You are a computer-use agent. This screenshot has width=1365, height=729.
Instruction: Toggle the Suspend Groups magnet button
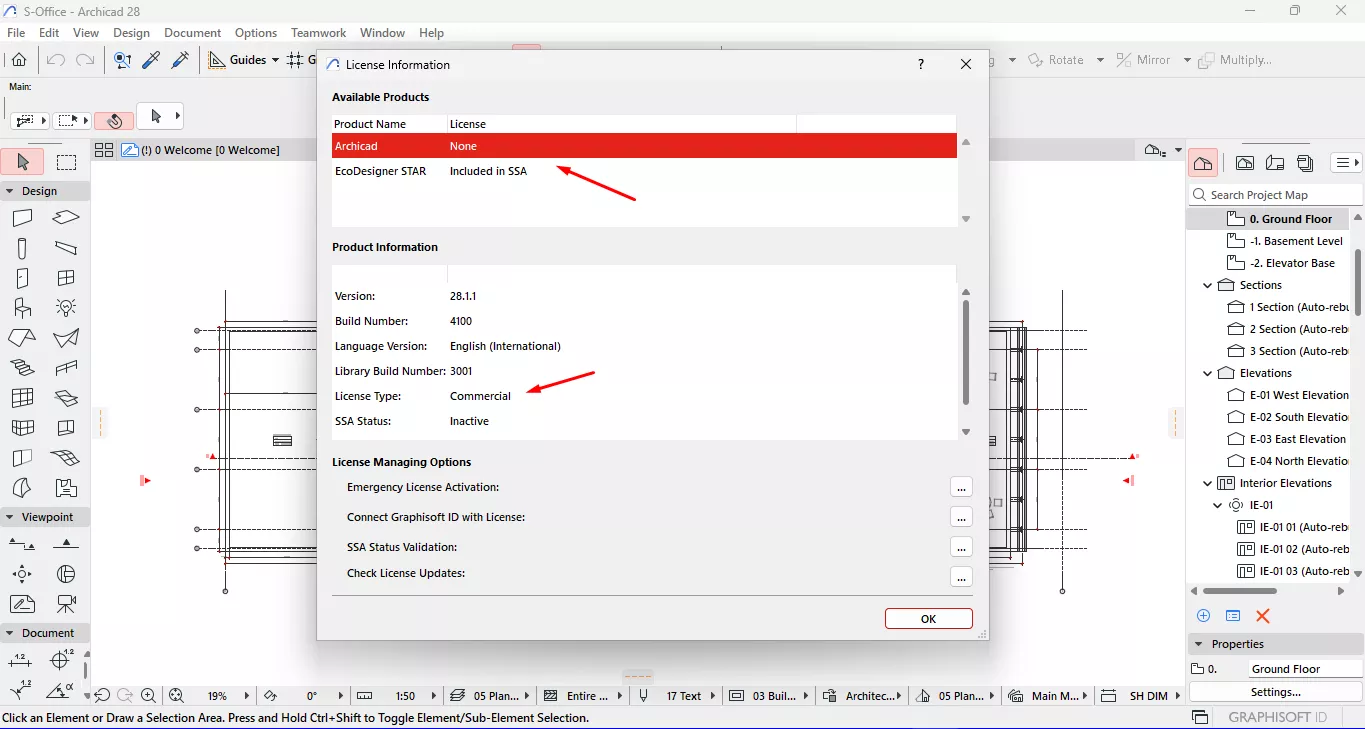click(x=114, y=121)
